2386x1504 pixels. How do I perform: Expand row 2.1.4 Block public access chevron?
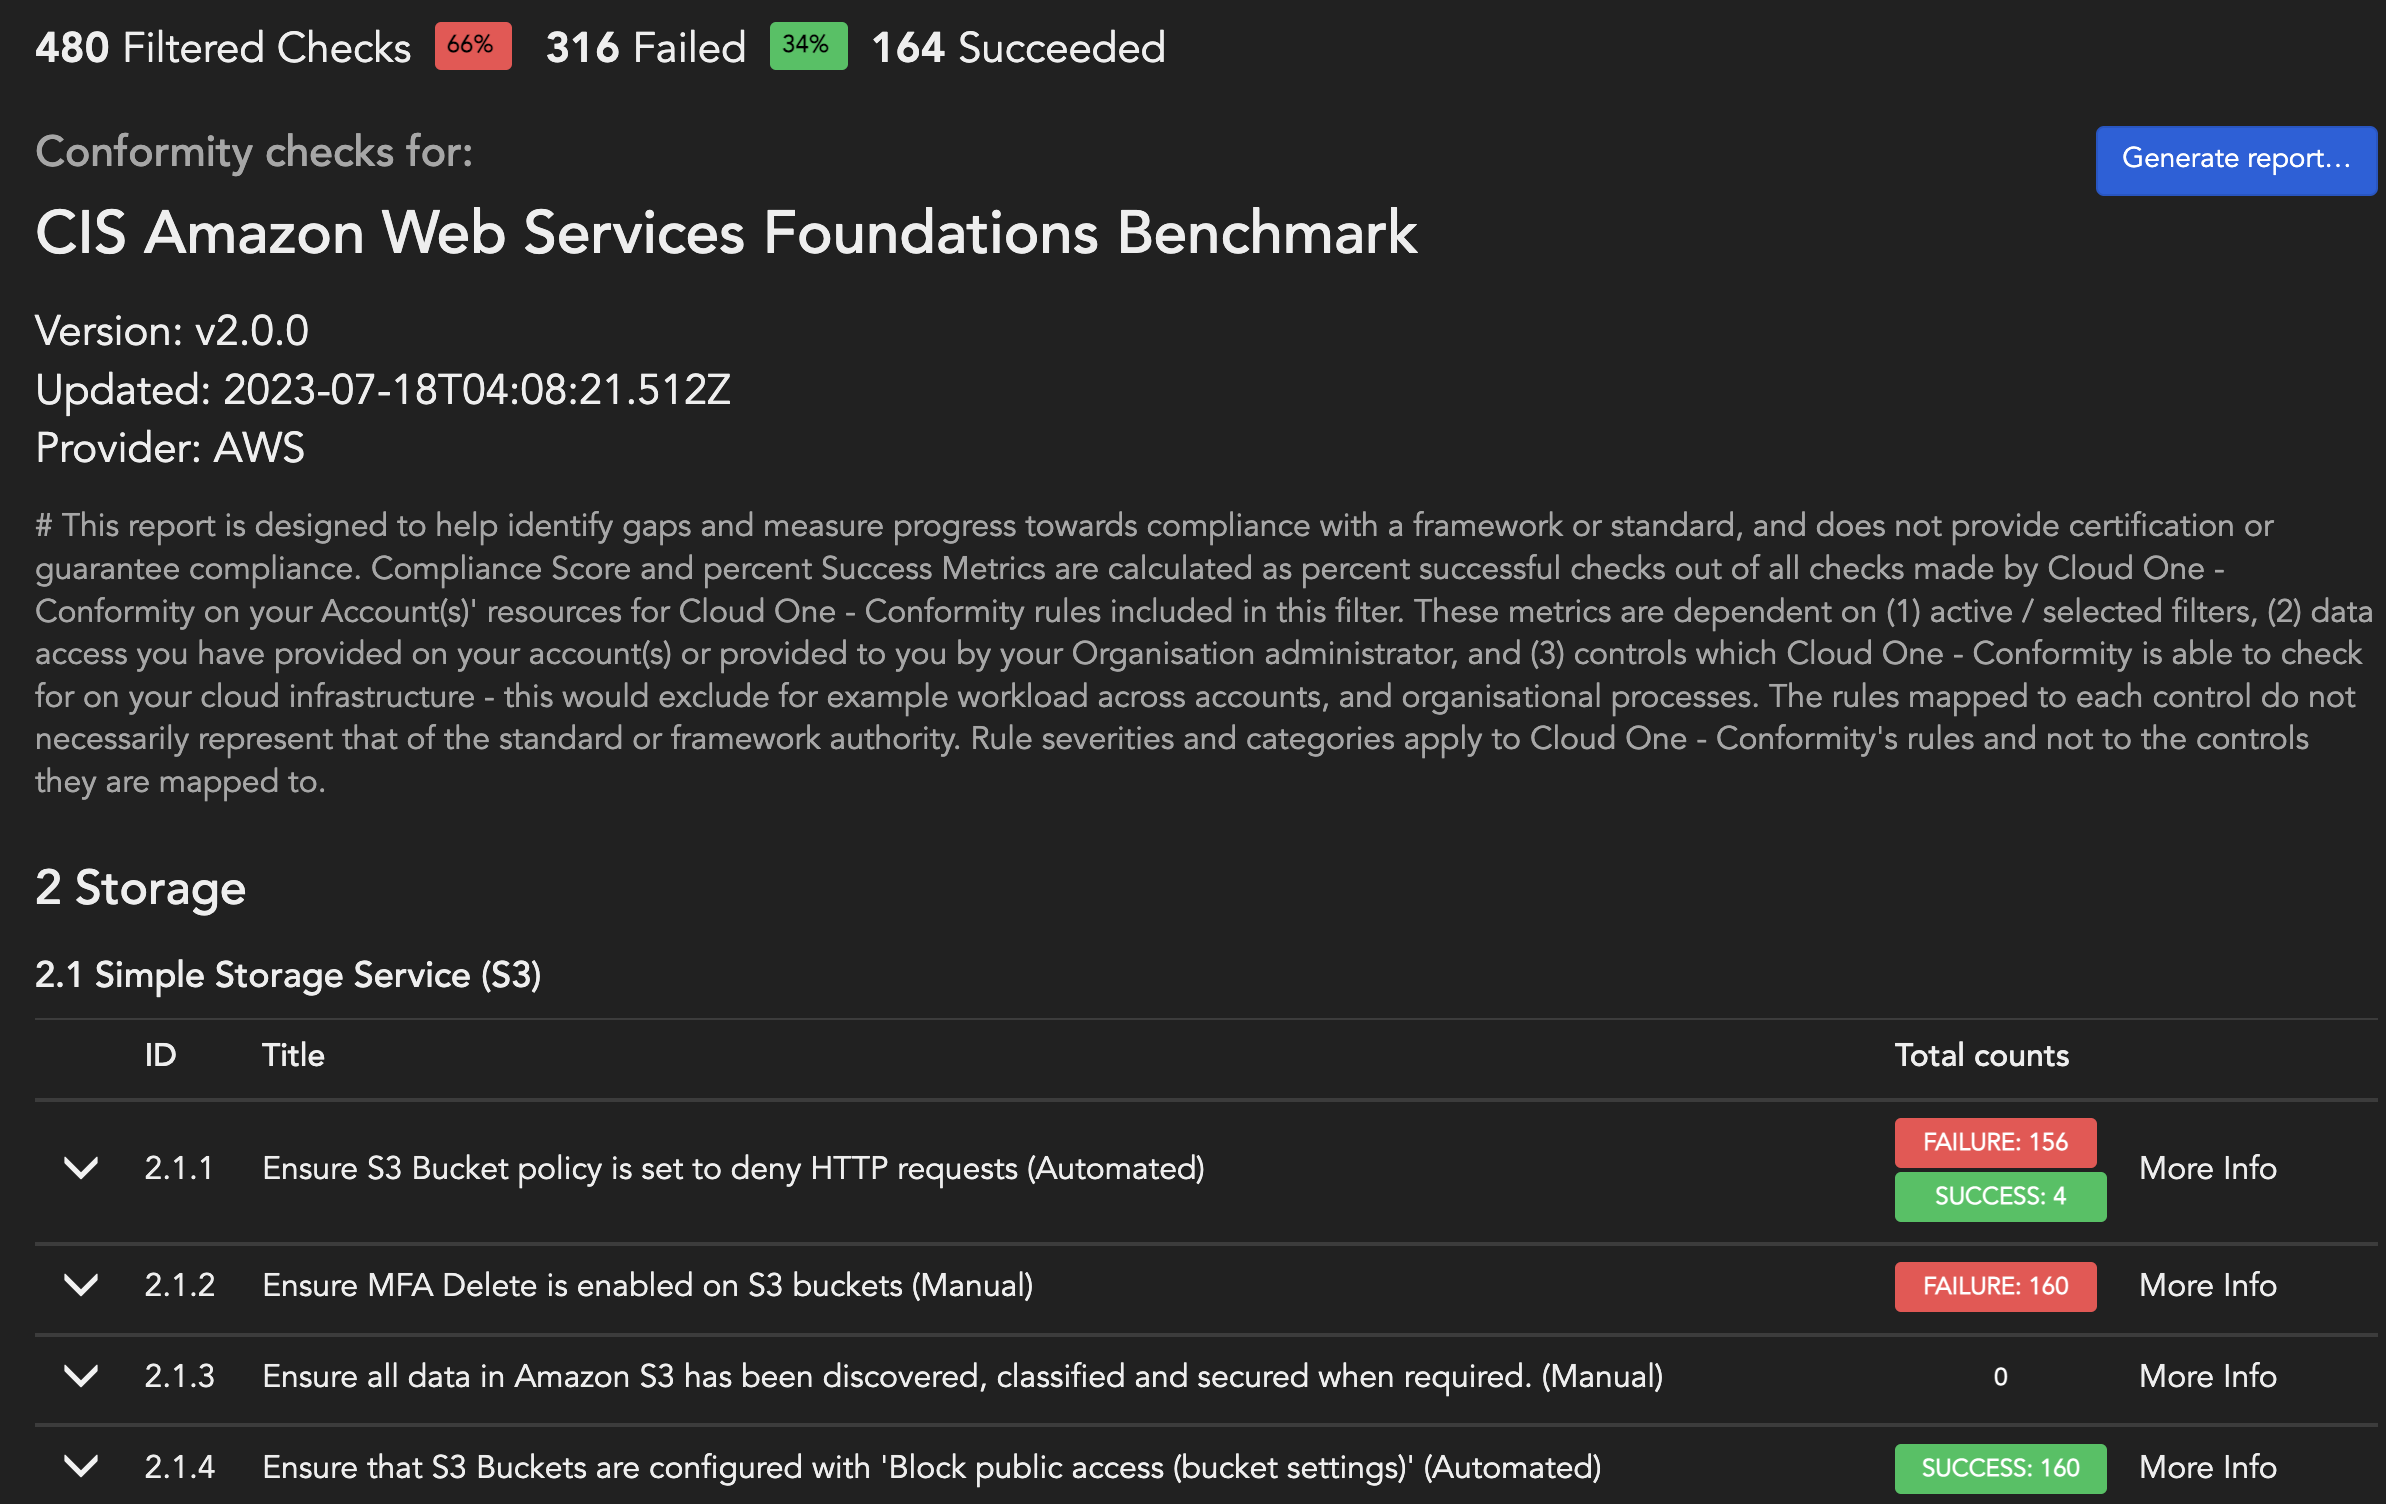click(81, 1467)
